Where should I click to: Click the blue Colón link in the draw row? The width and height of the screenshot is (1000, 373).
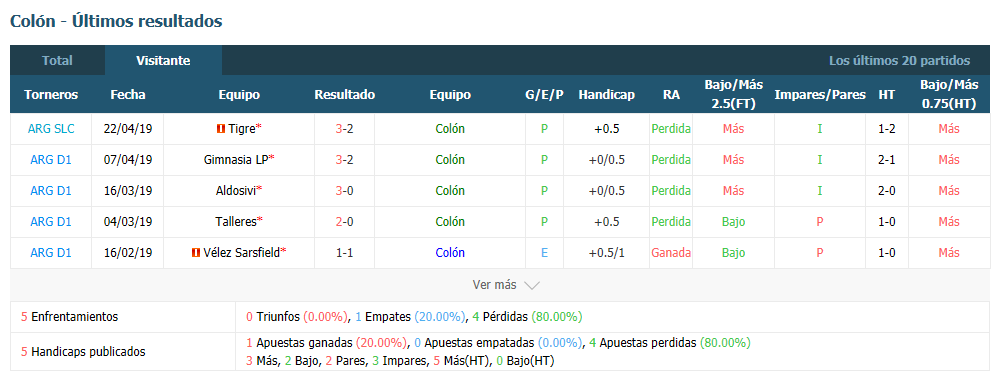(450, 253)
